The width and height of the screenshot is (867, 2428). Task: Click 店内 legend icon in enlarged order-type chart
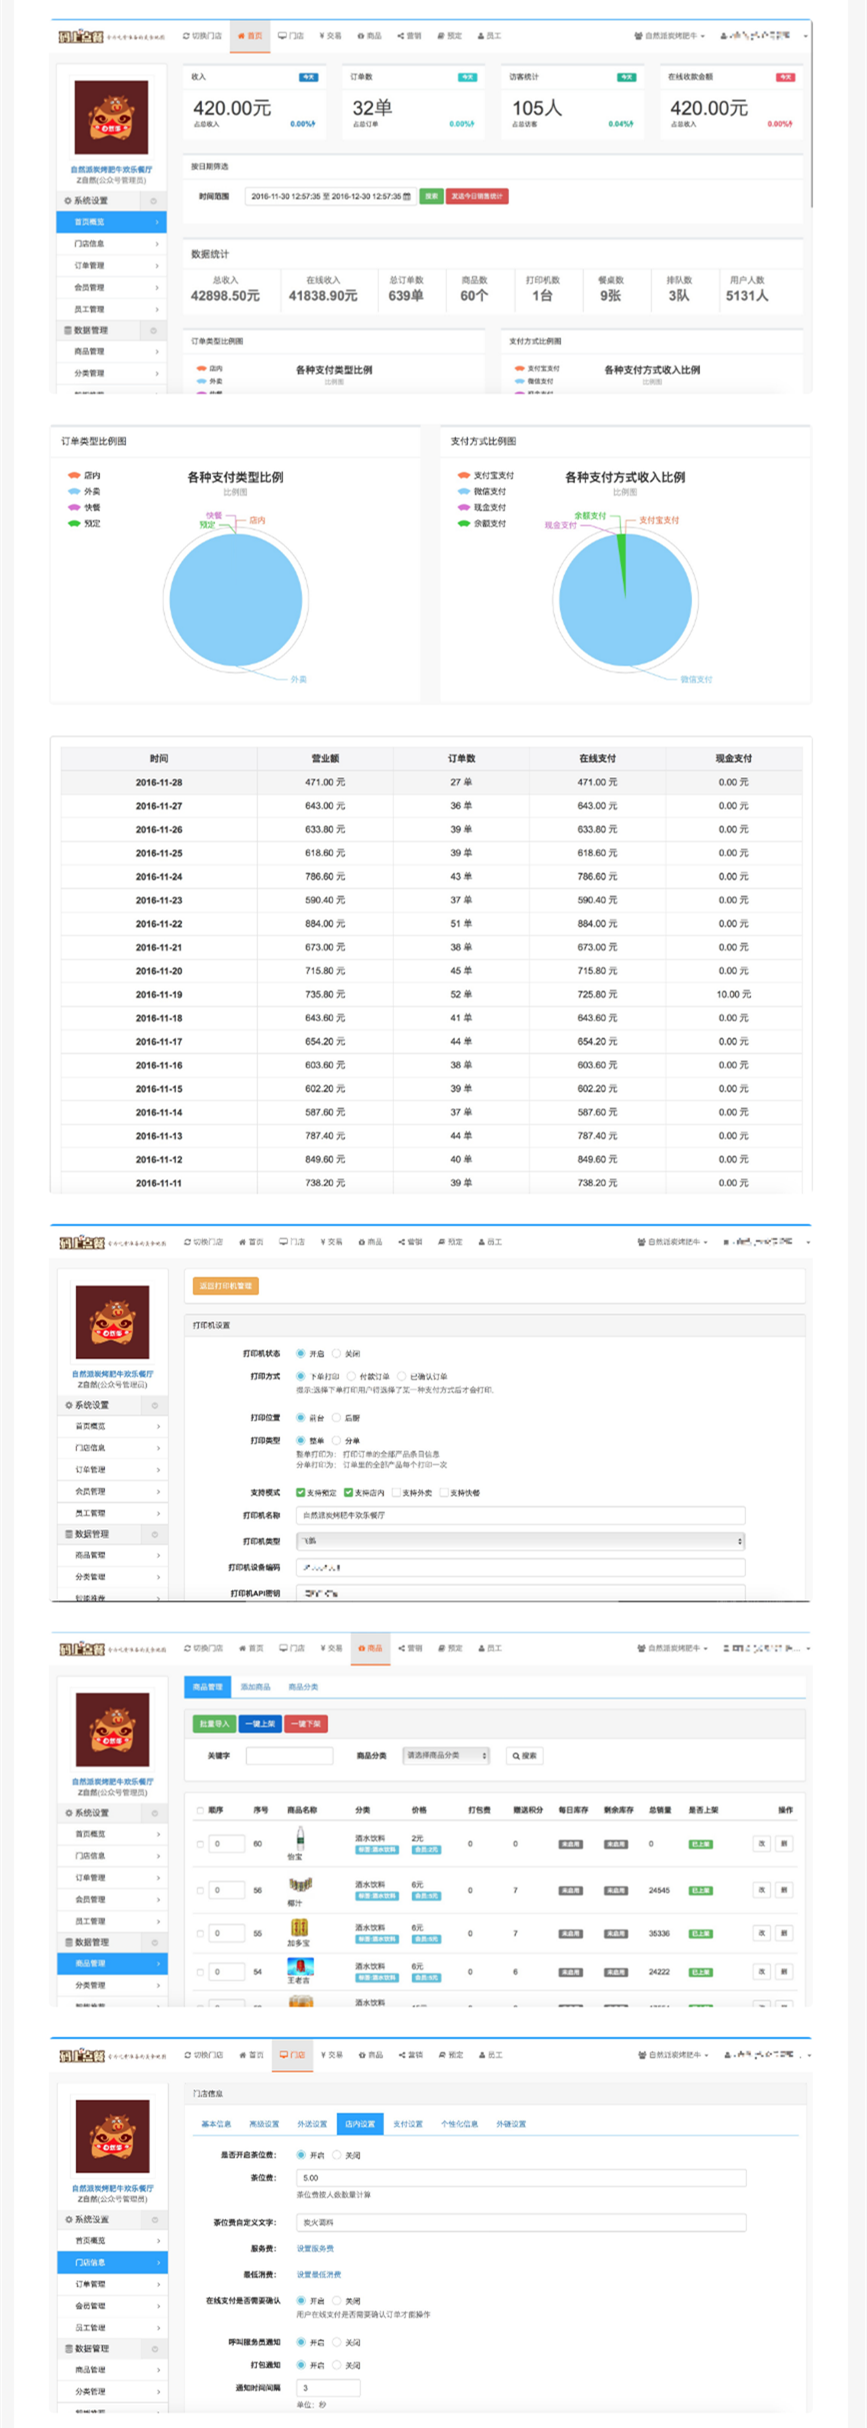coord(74,475)
